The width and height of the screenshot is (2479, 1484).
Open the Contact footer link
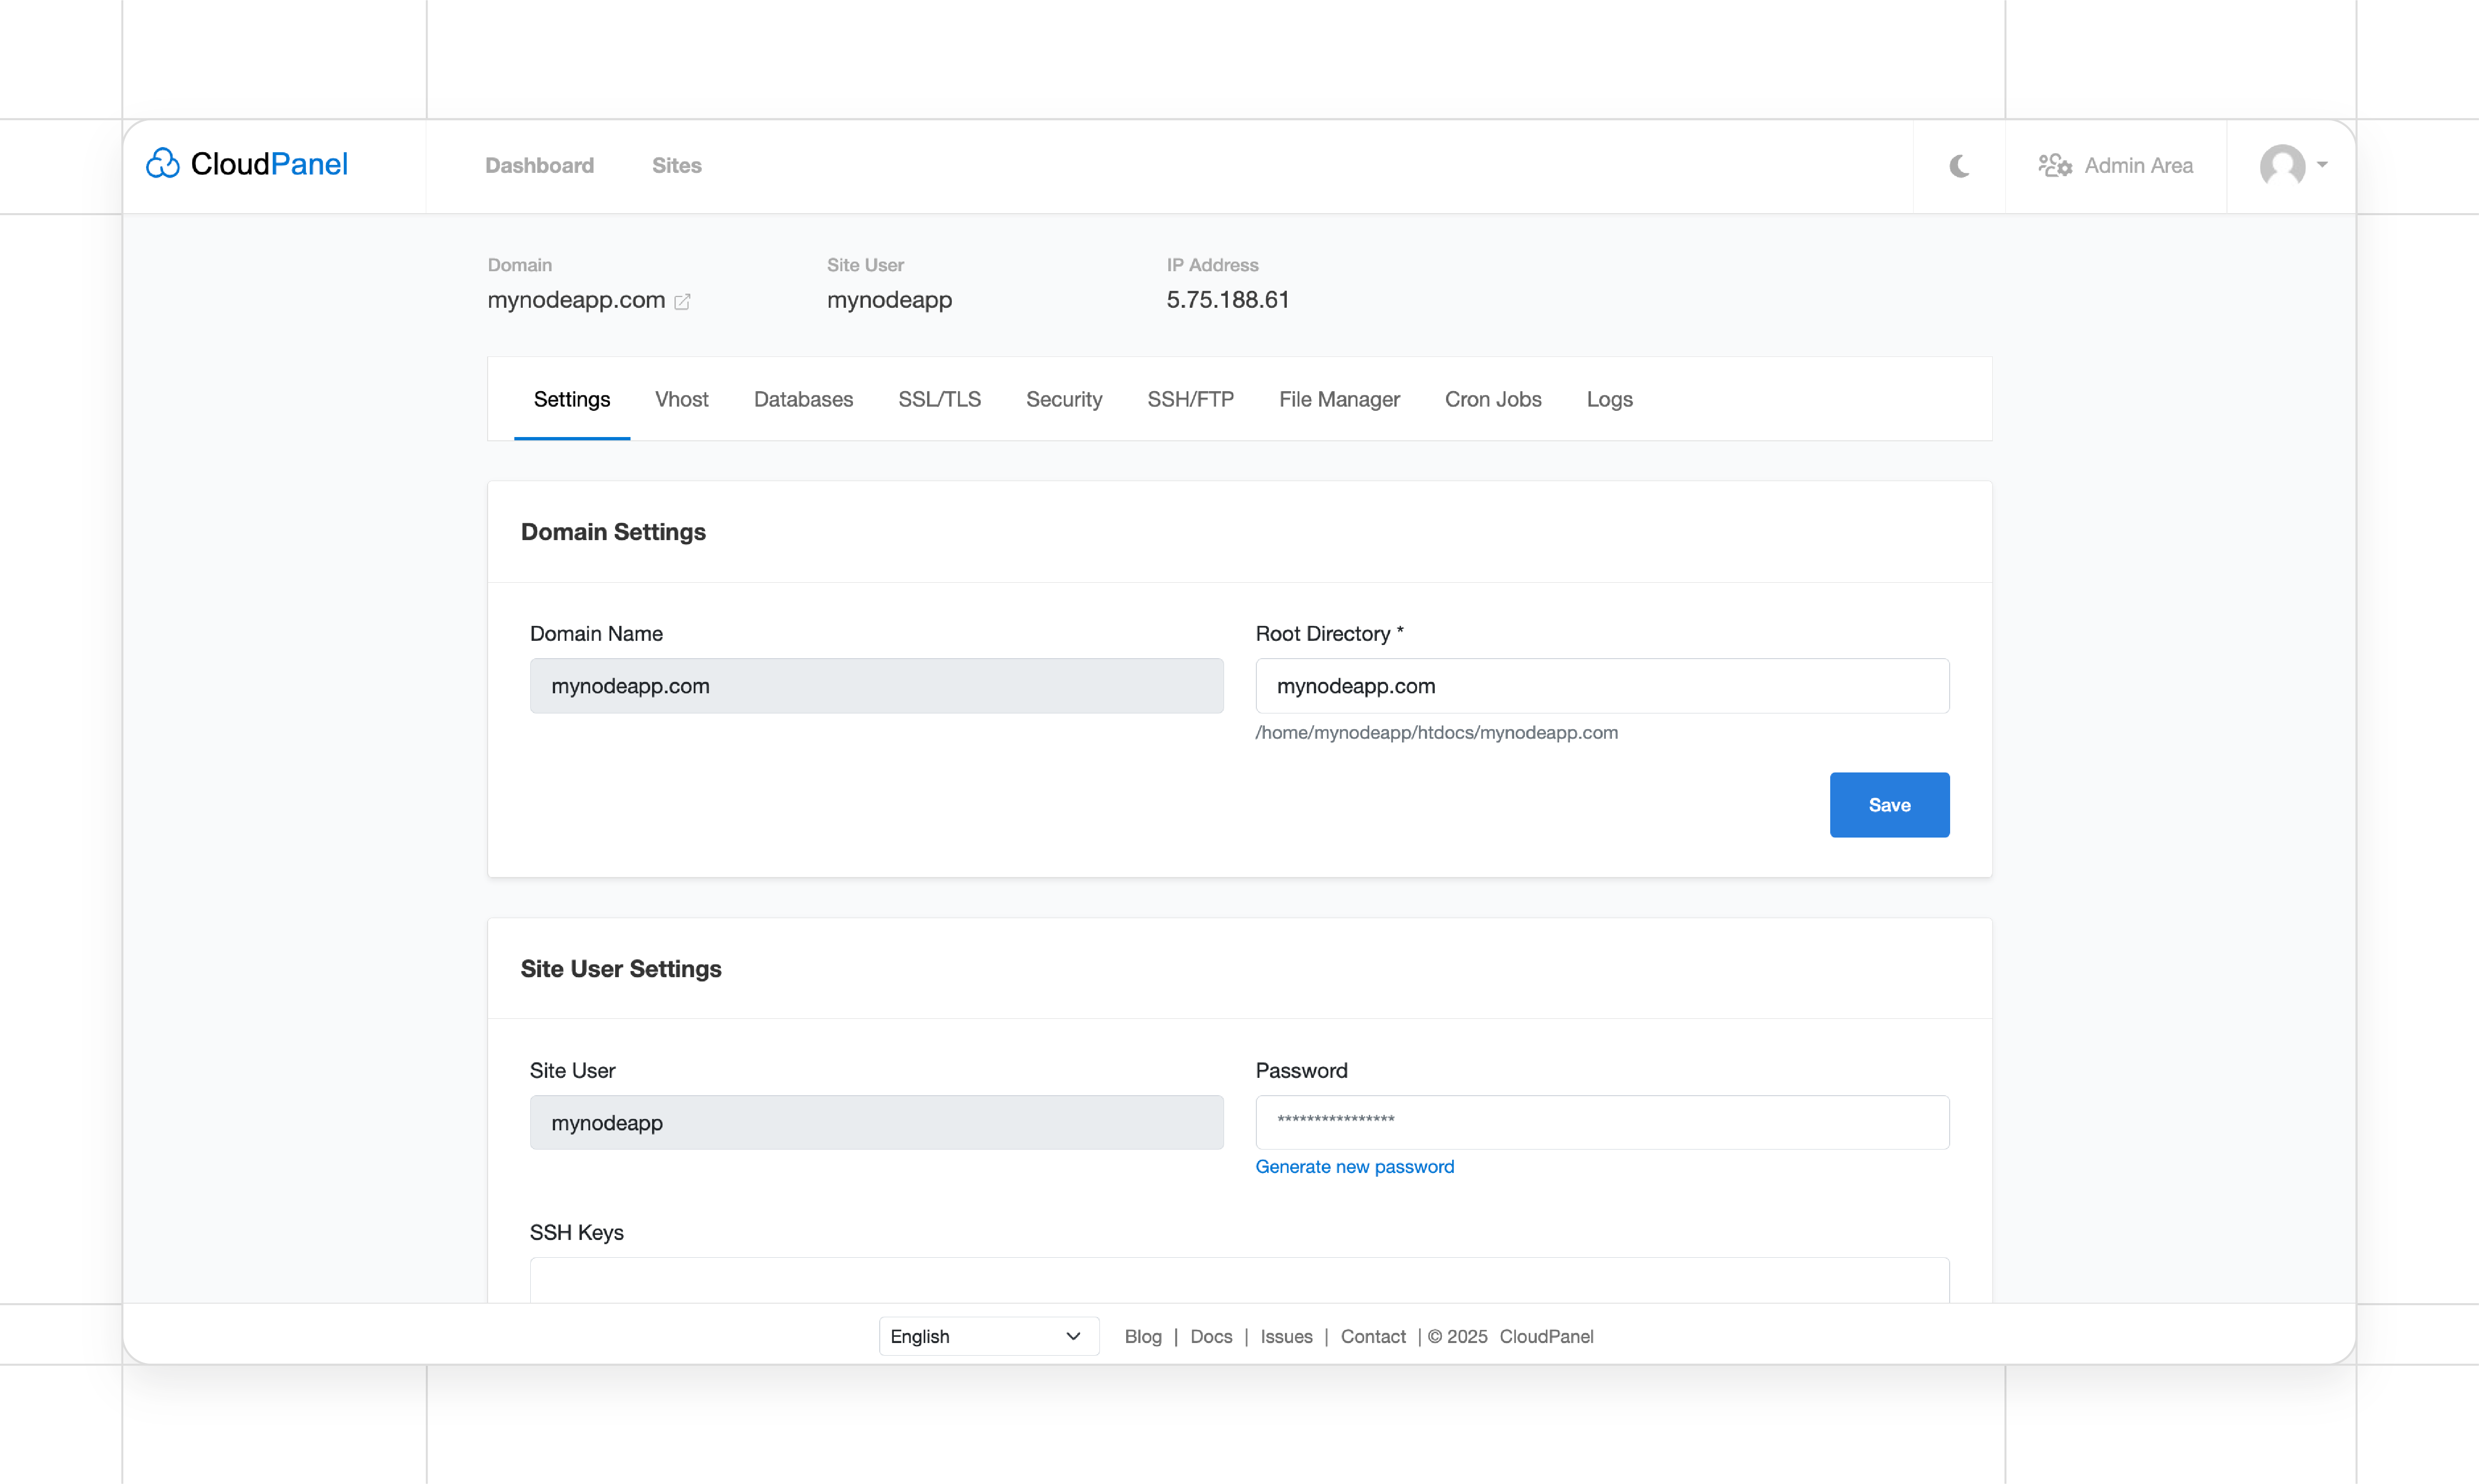[x=1373, y=1337]
